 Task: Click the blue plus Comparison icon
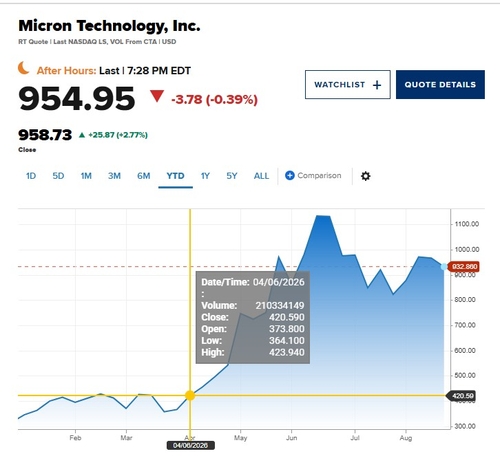(290, 175)
